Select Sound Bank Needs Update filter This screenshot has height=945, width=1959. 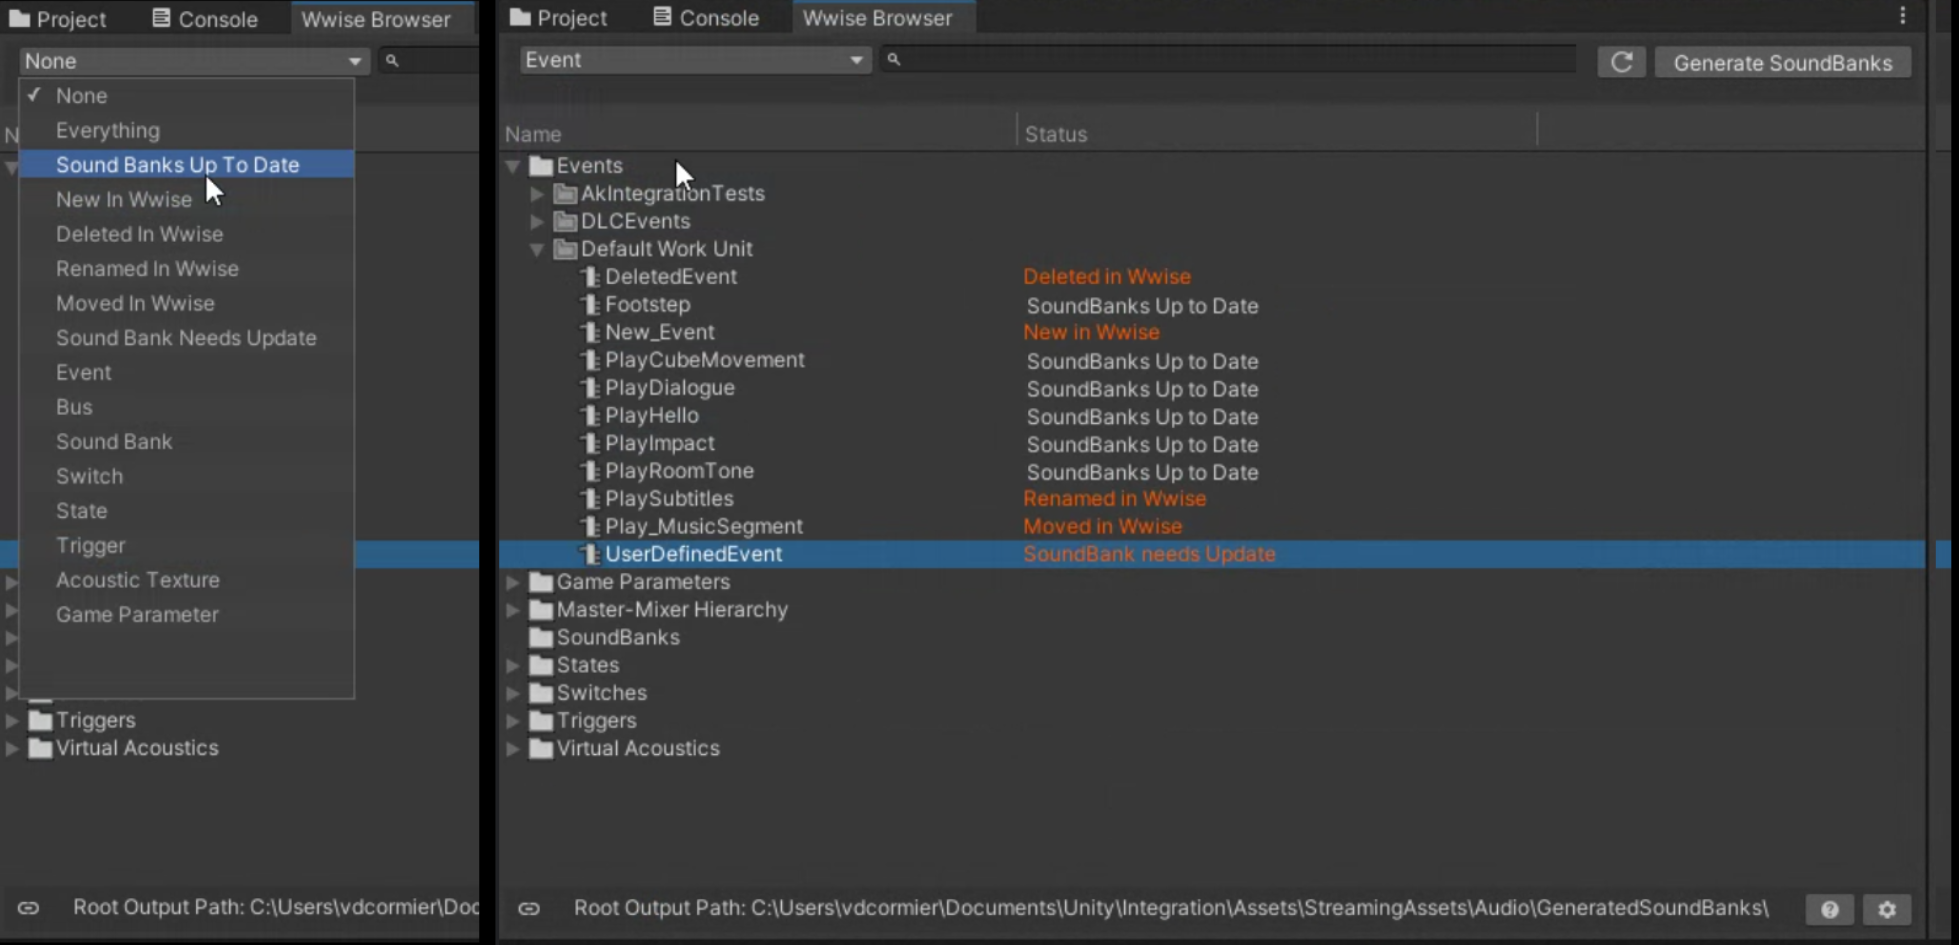[x=186, y=338]
